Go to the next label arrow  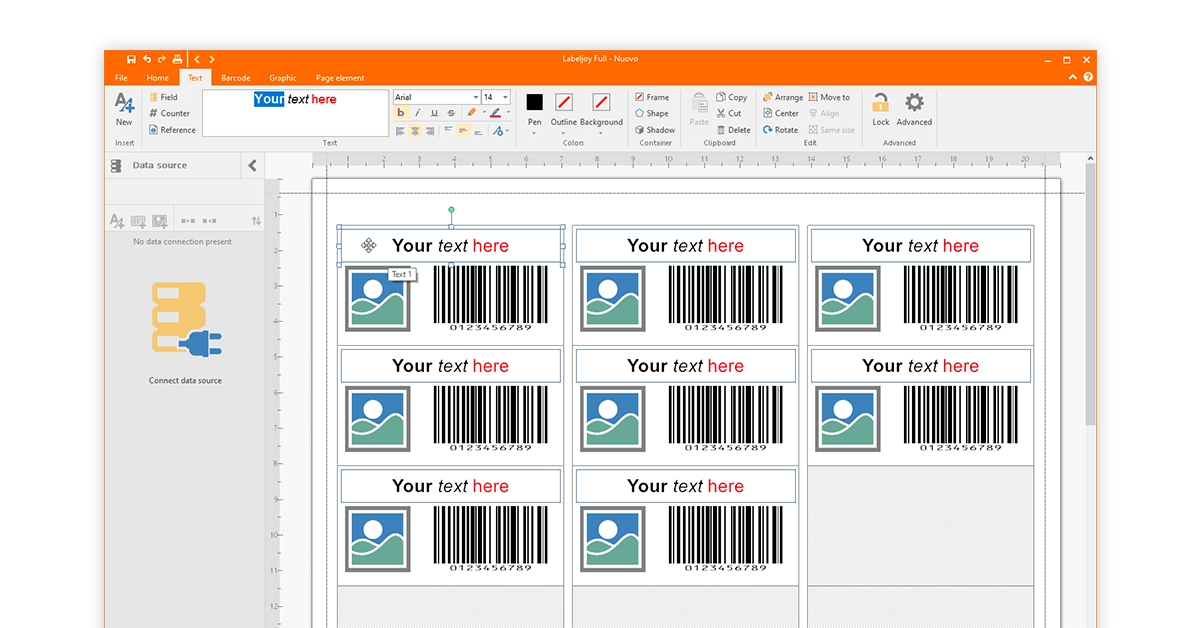tap(212, 59)
